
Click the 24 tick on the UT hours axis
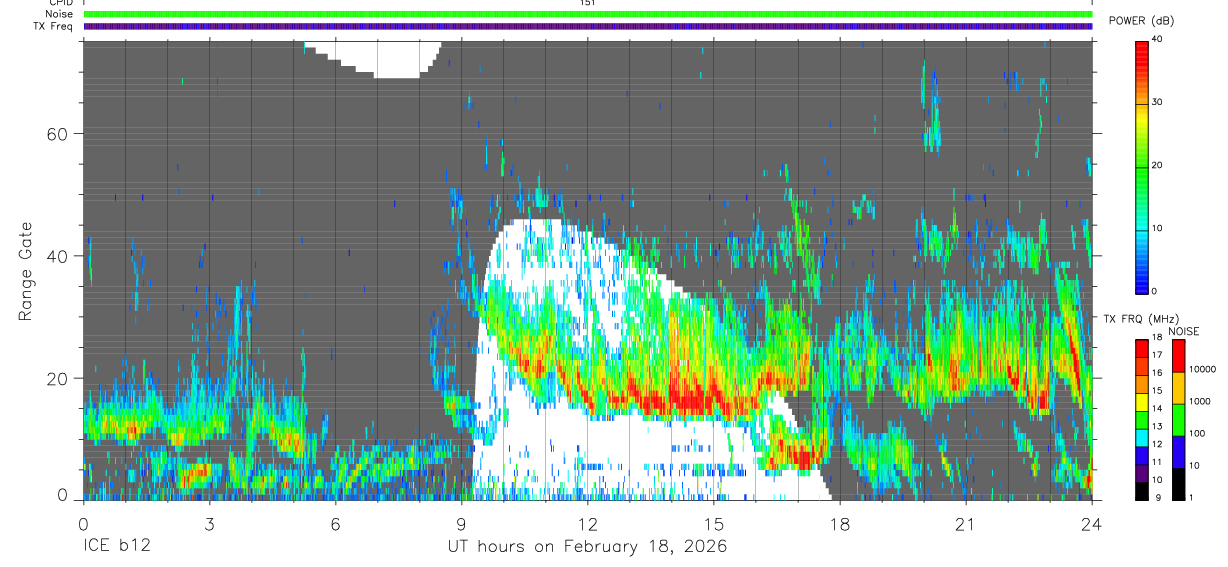coord(1092,524)
